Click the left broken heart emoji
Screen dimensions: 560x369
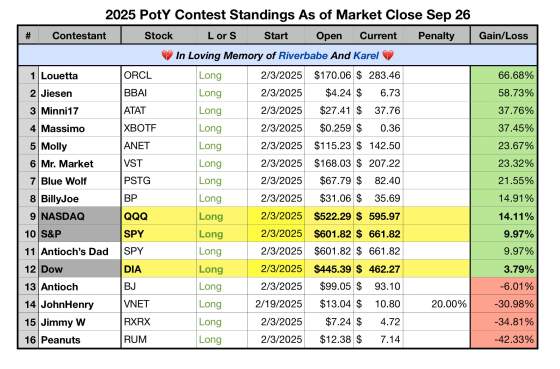[167, 55]
